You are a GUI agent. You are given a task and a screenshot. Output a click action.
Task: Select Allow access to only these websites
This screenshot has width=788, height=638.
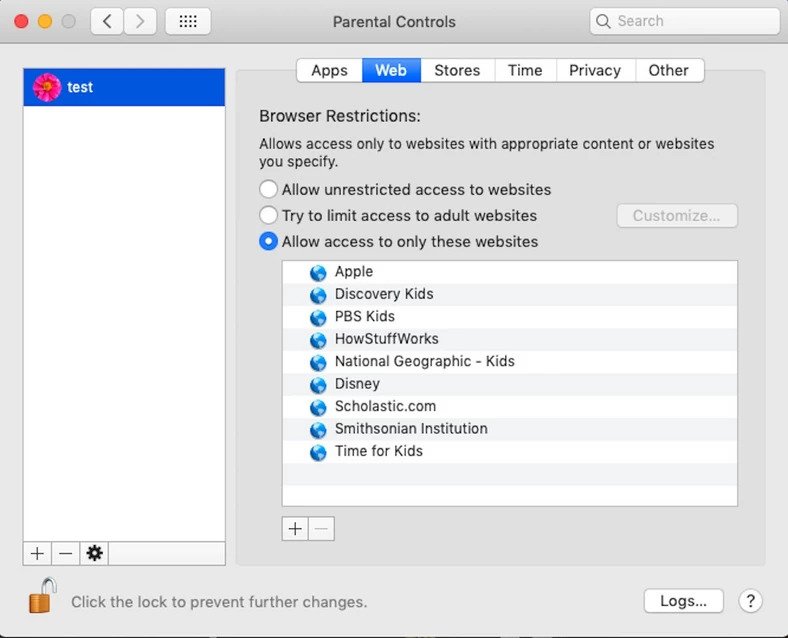268,242
